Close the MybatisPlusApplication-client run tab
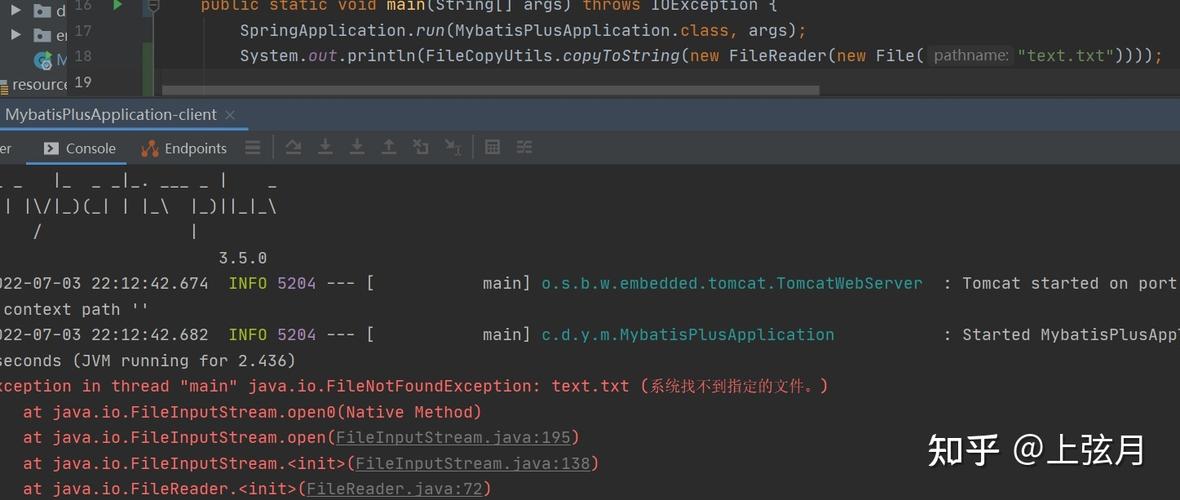 point(230,115)
